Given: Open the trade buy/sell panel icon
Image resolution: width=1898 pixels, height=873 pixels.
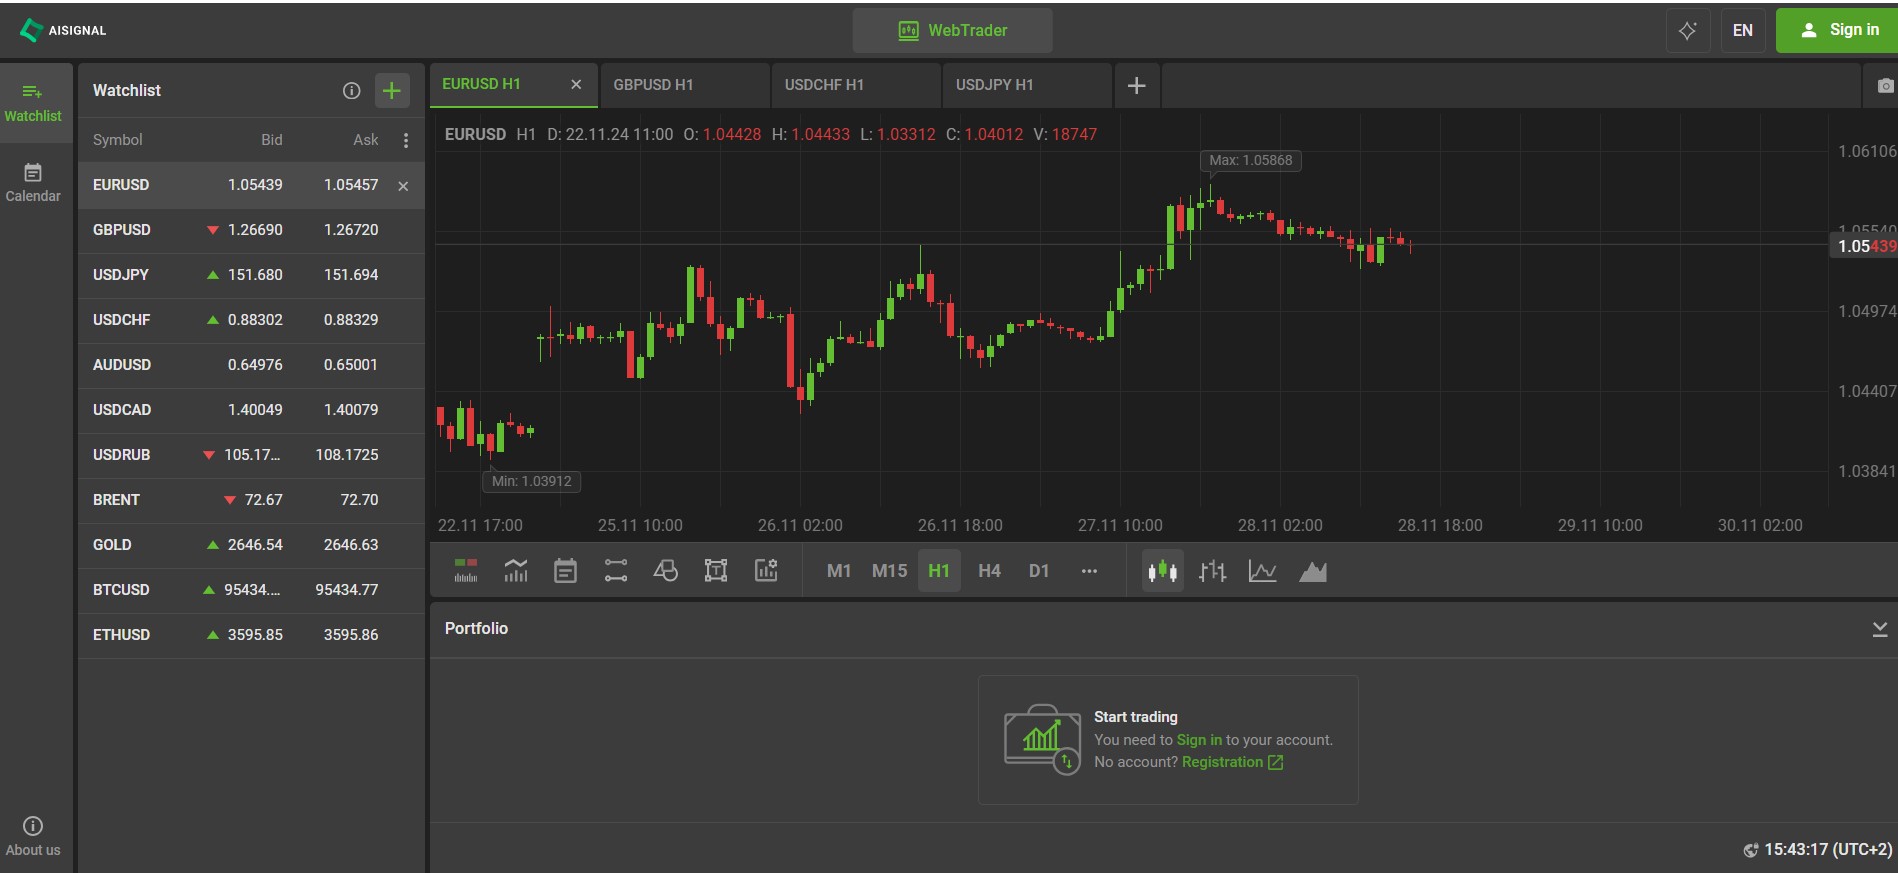Looking at the screenshot, I should coord(466,571).
